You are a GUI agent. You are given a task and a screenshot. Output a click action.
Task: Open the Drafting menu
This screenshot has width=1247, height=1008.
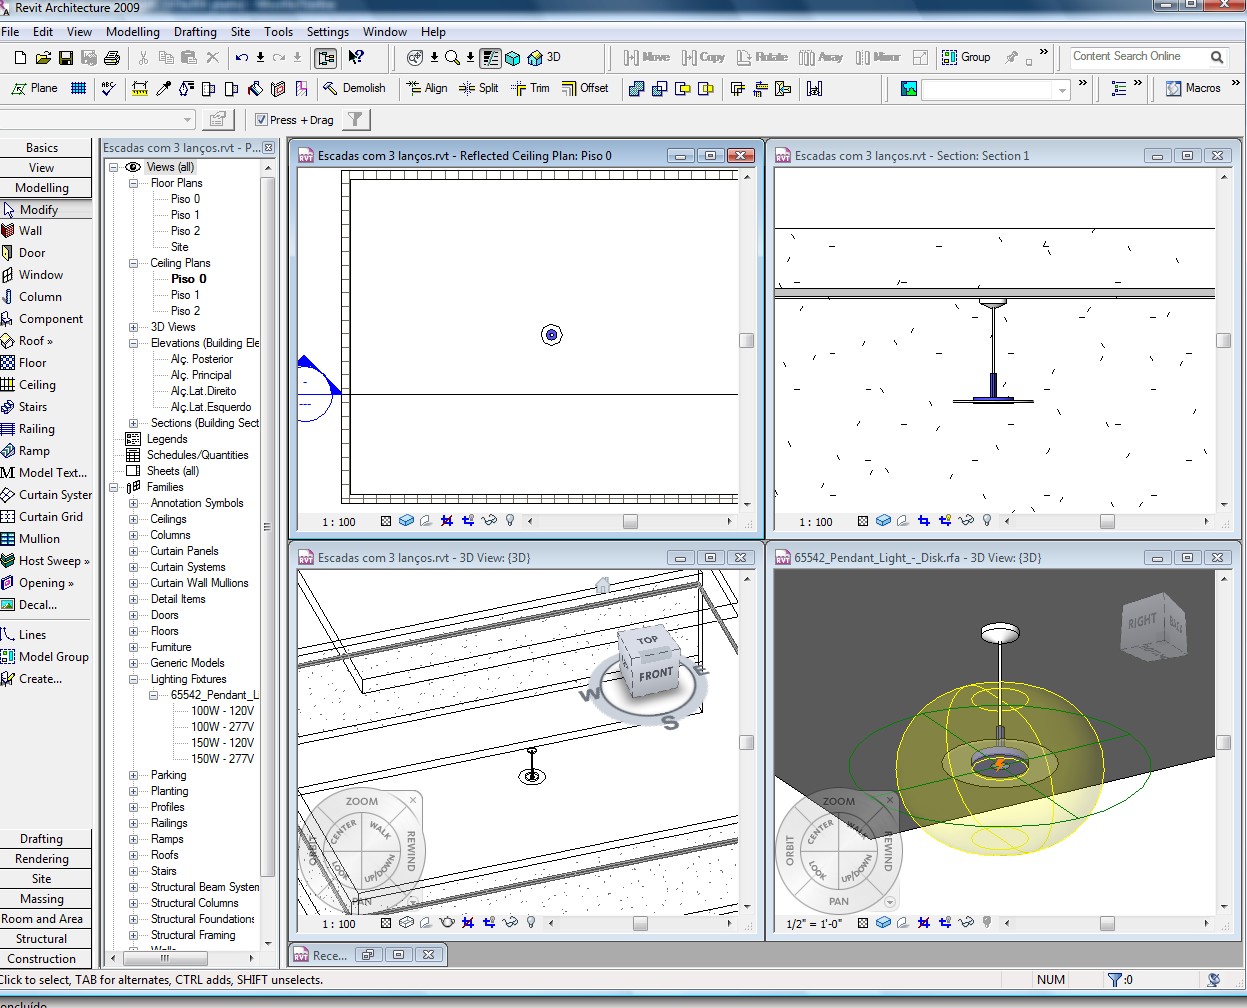[195, 32]
